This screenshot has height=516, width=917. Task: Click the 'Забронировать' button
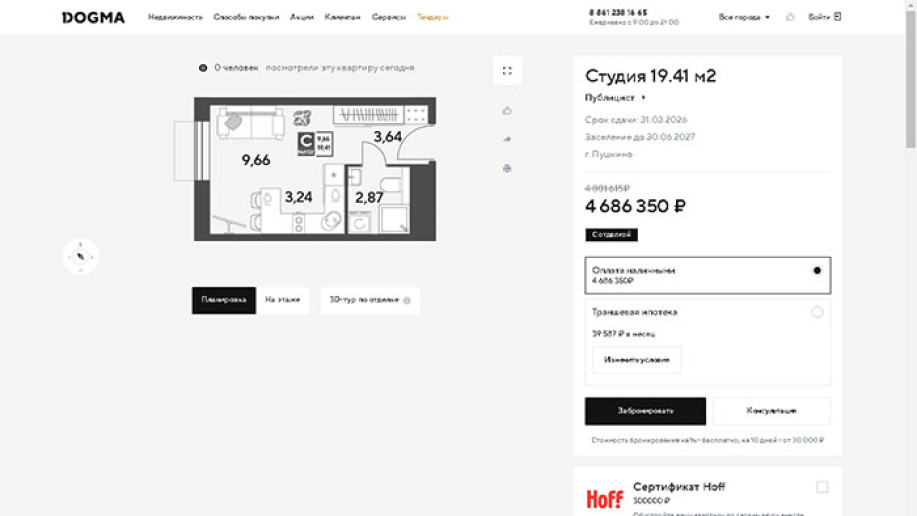coord(645,411)
